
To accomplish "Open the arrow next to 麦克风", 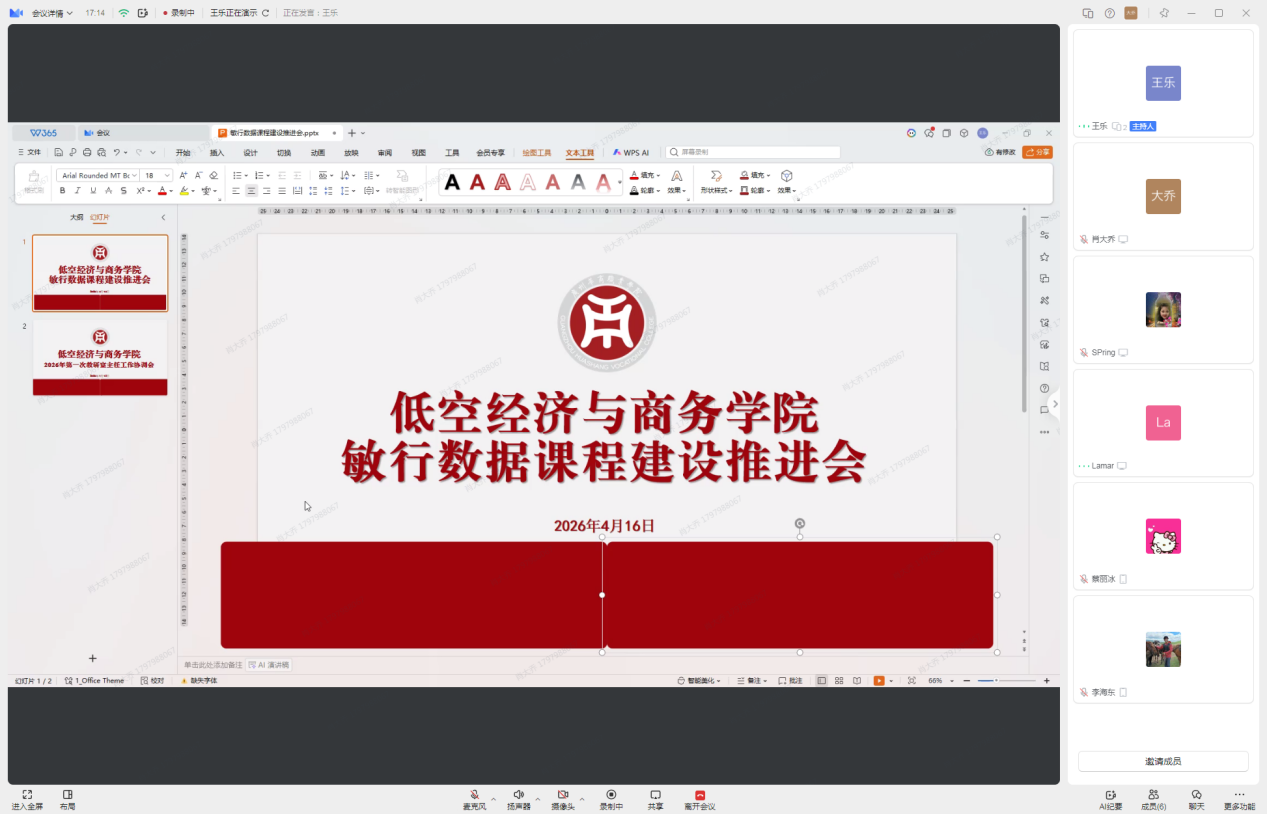I will point(493,799).
